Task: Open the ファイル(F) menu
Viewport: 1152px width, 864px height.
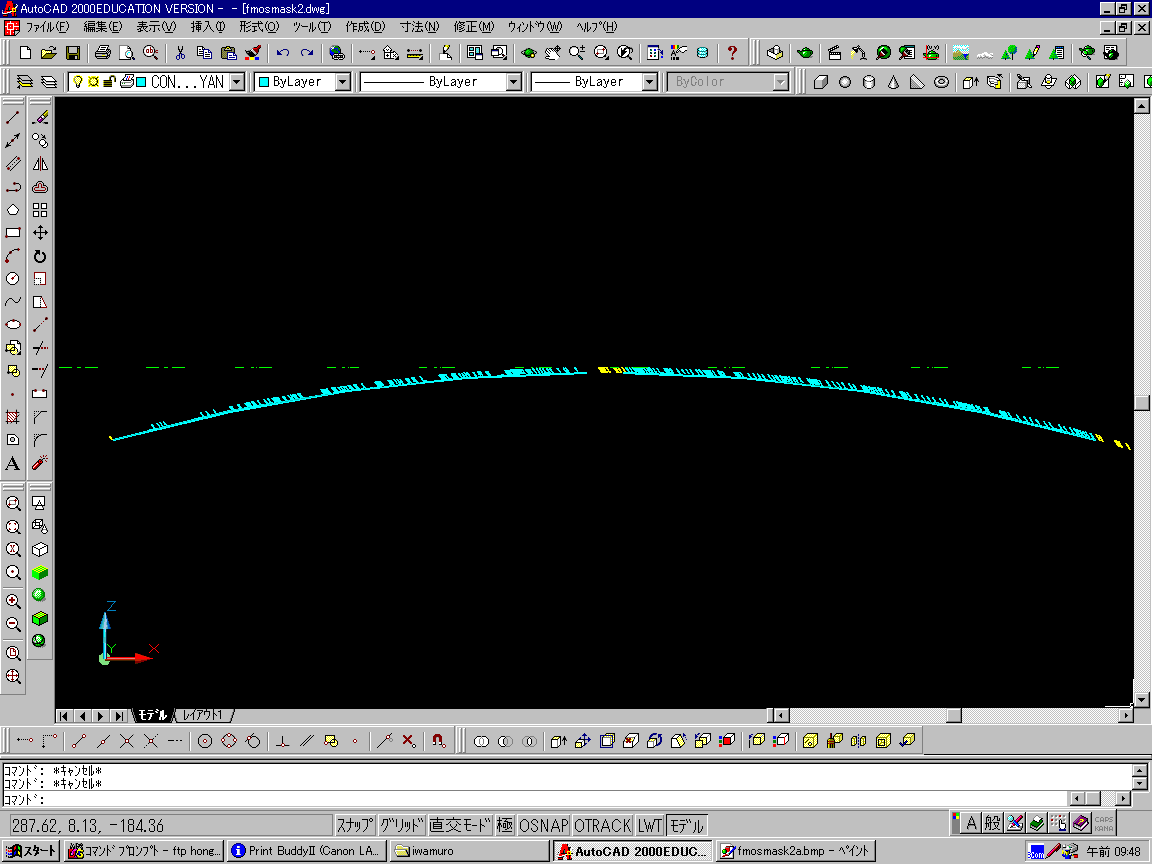Action: point(47,26)
